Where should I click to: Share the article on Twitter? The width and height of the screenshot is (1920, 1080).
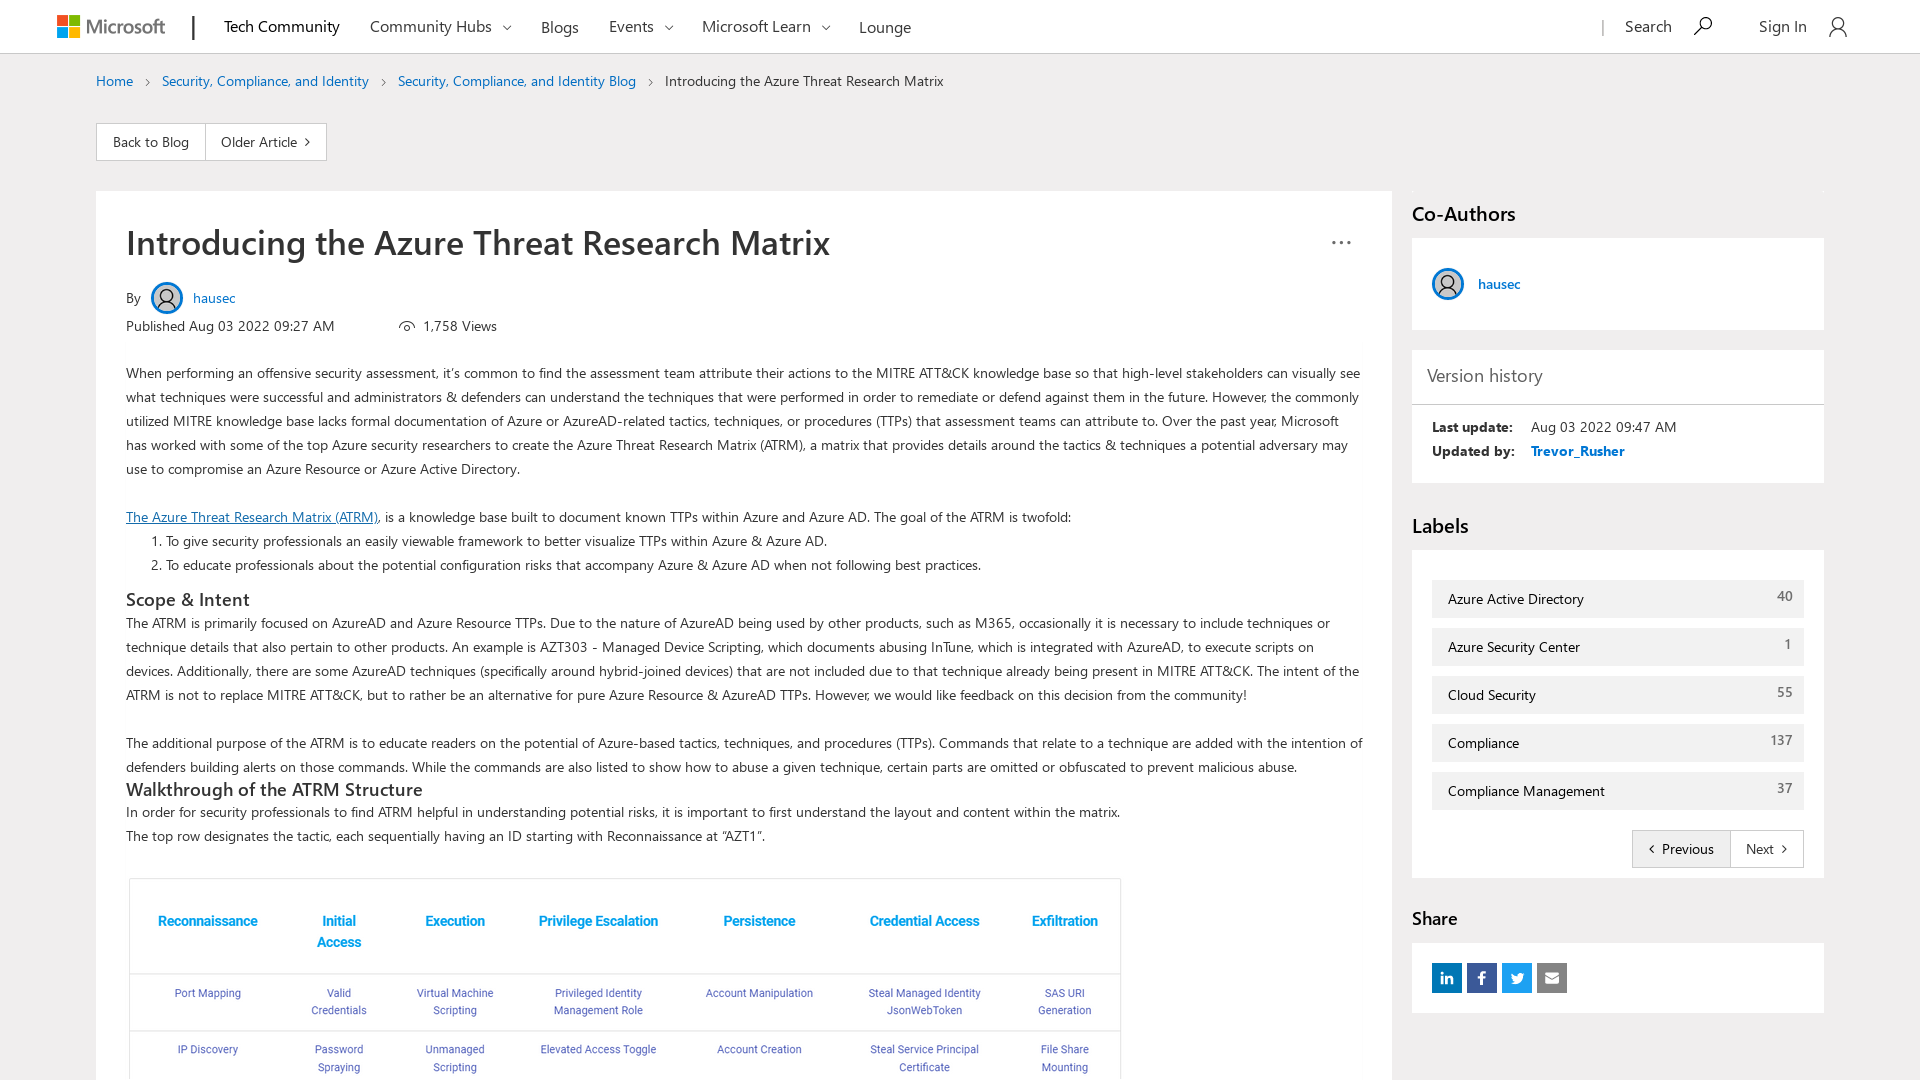coord(1516,978)
